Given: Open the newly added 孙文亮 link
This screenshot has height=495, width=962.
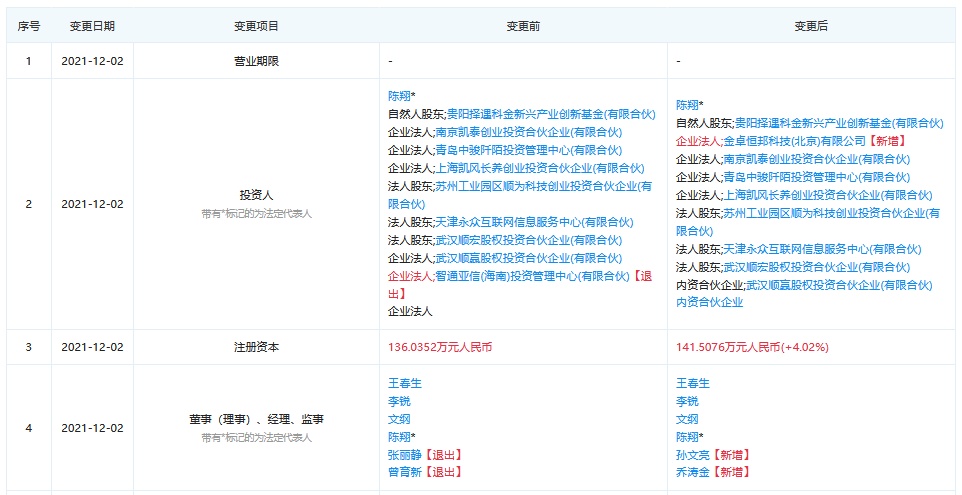Looking at the screenshot, I should coord(693,455).
